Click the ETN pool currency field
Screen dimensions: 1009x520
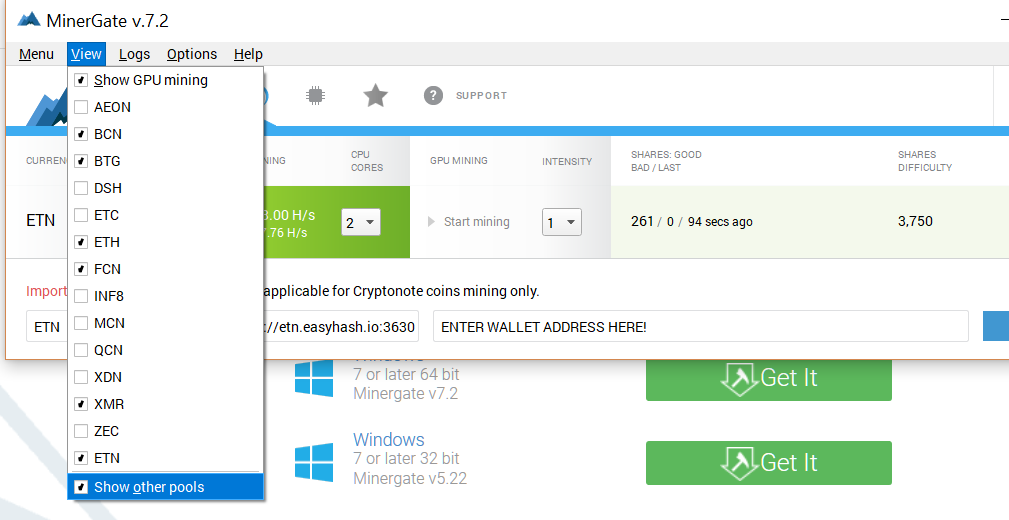[47, 326]
